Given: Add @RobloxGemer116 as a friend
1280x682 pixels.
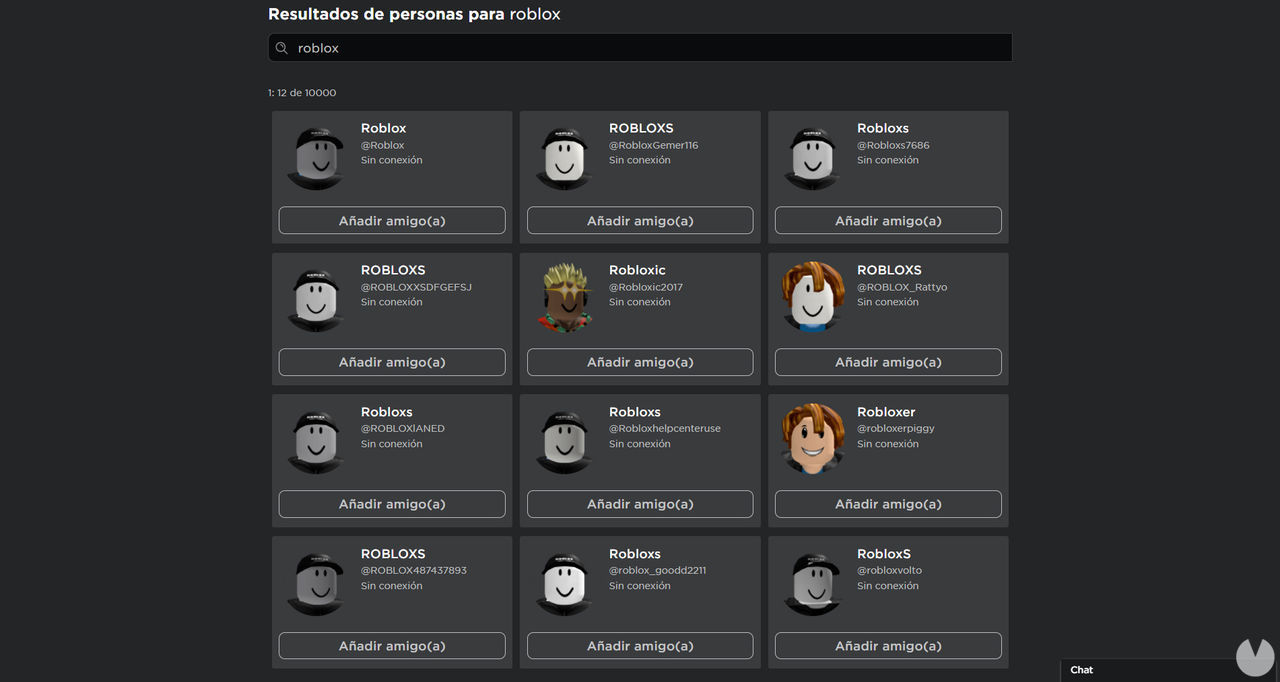Looking at the screenshot, I should click(640, 220).
